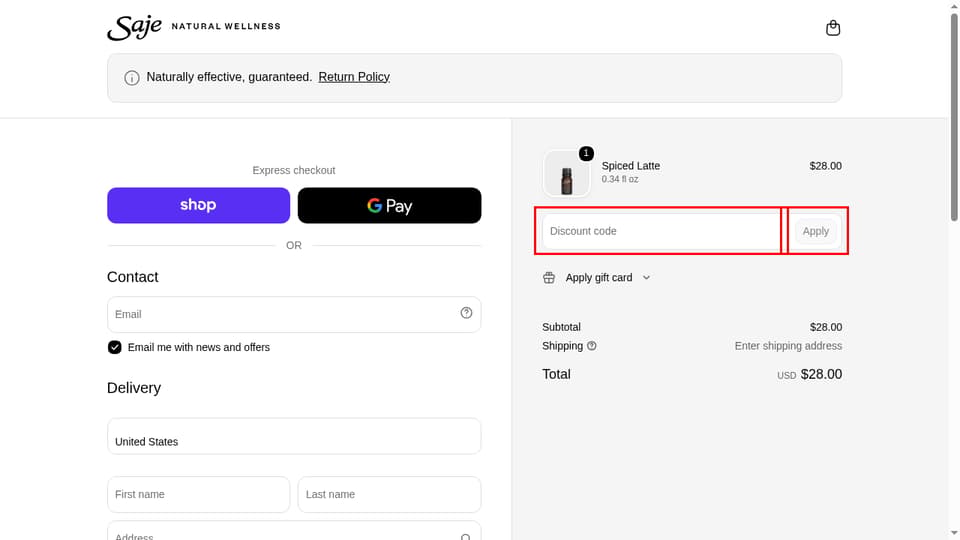Click the 0.34 fl oz size text

click(620, 179)
